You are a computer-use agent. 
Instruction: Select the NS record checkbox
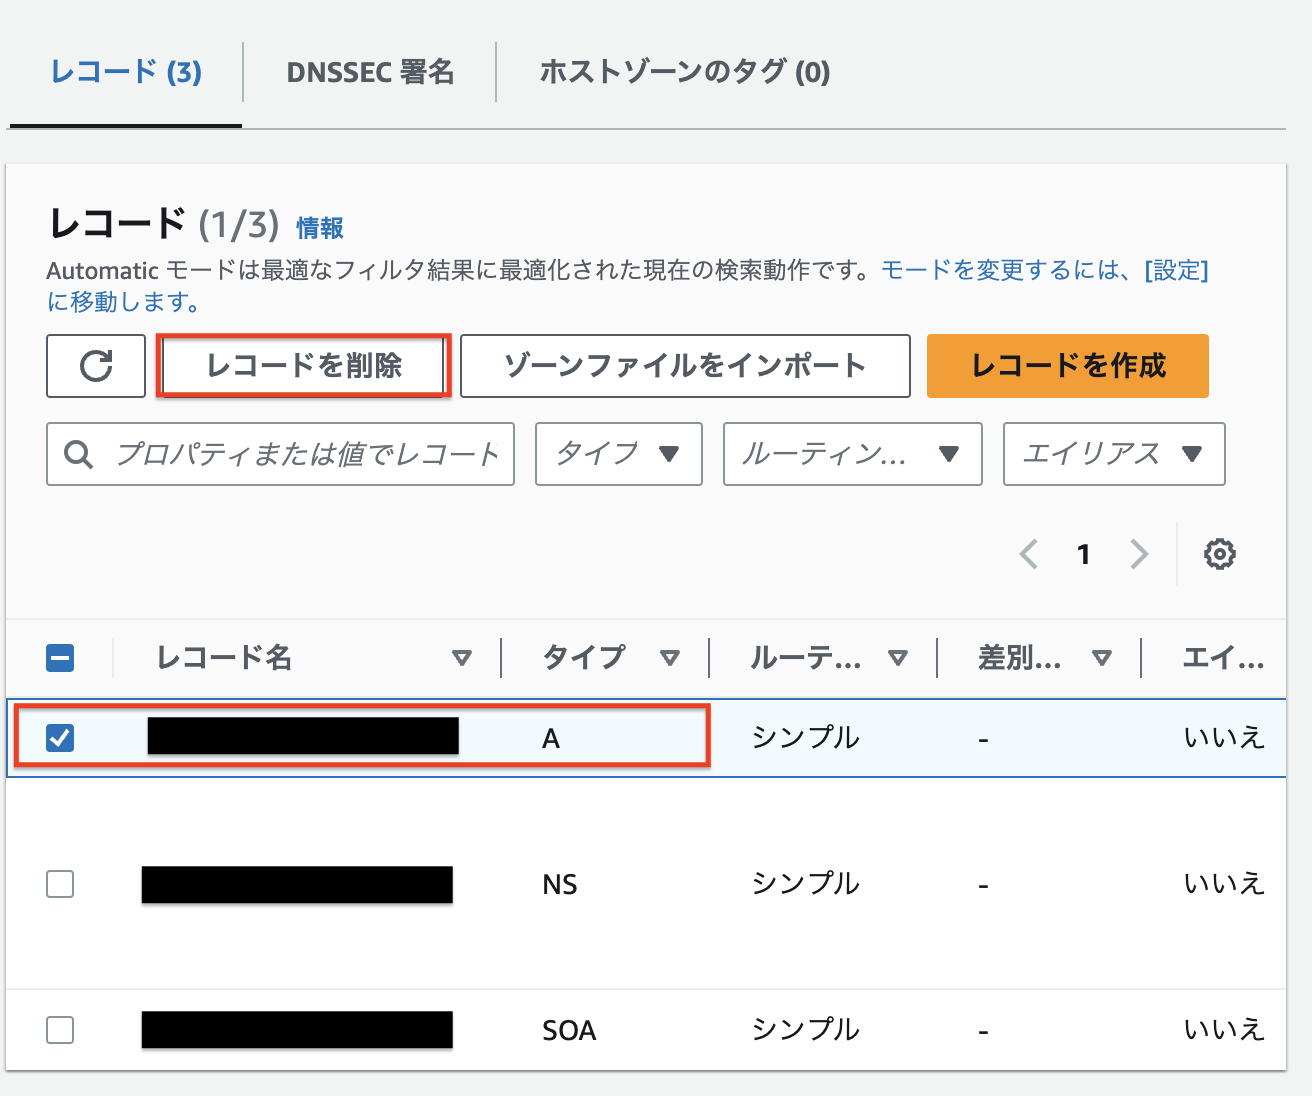(x=59, y=884)
